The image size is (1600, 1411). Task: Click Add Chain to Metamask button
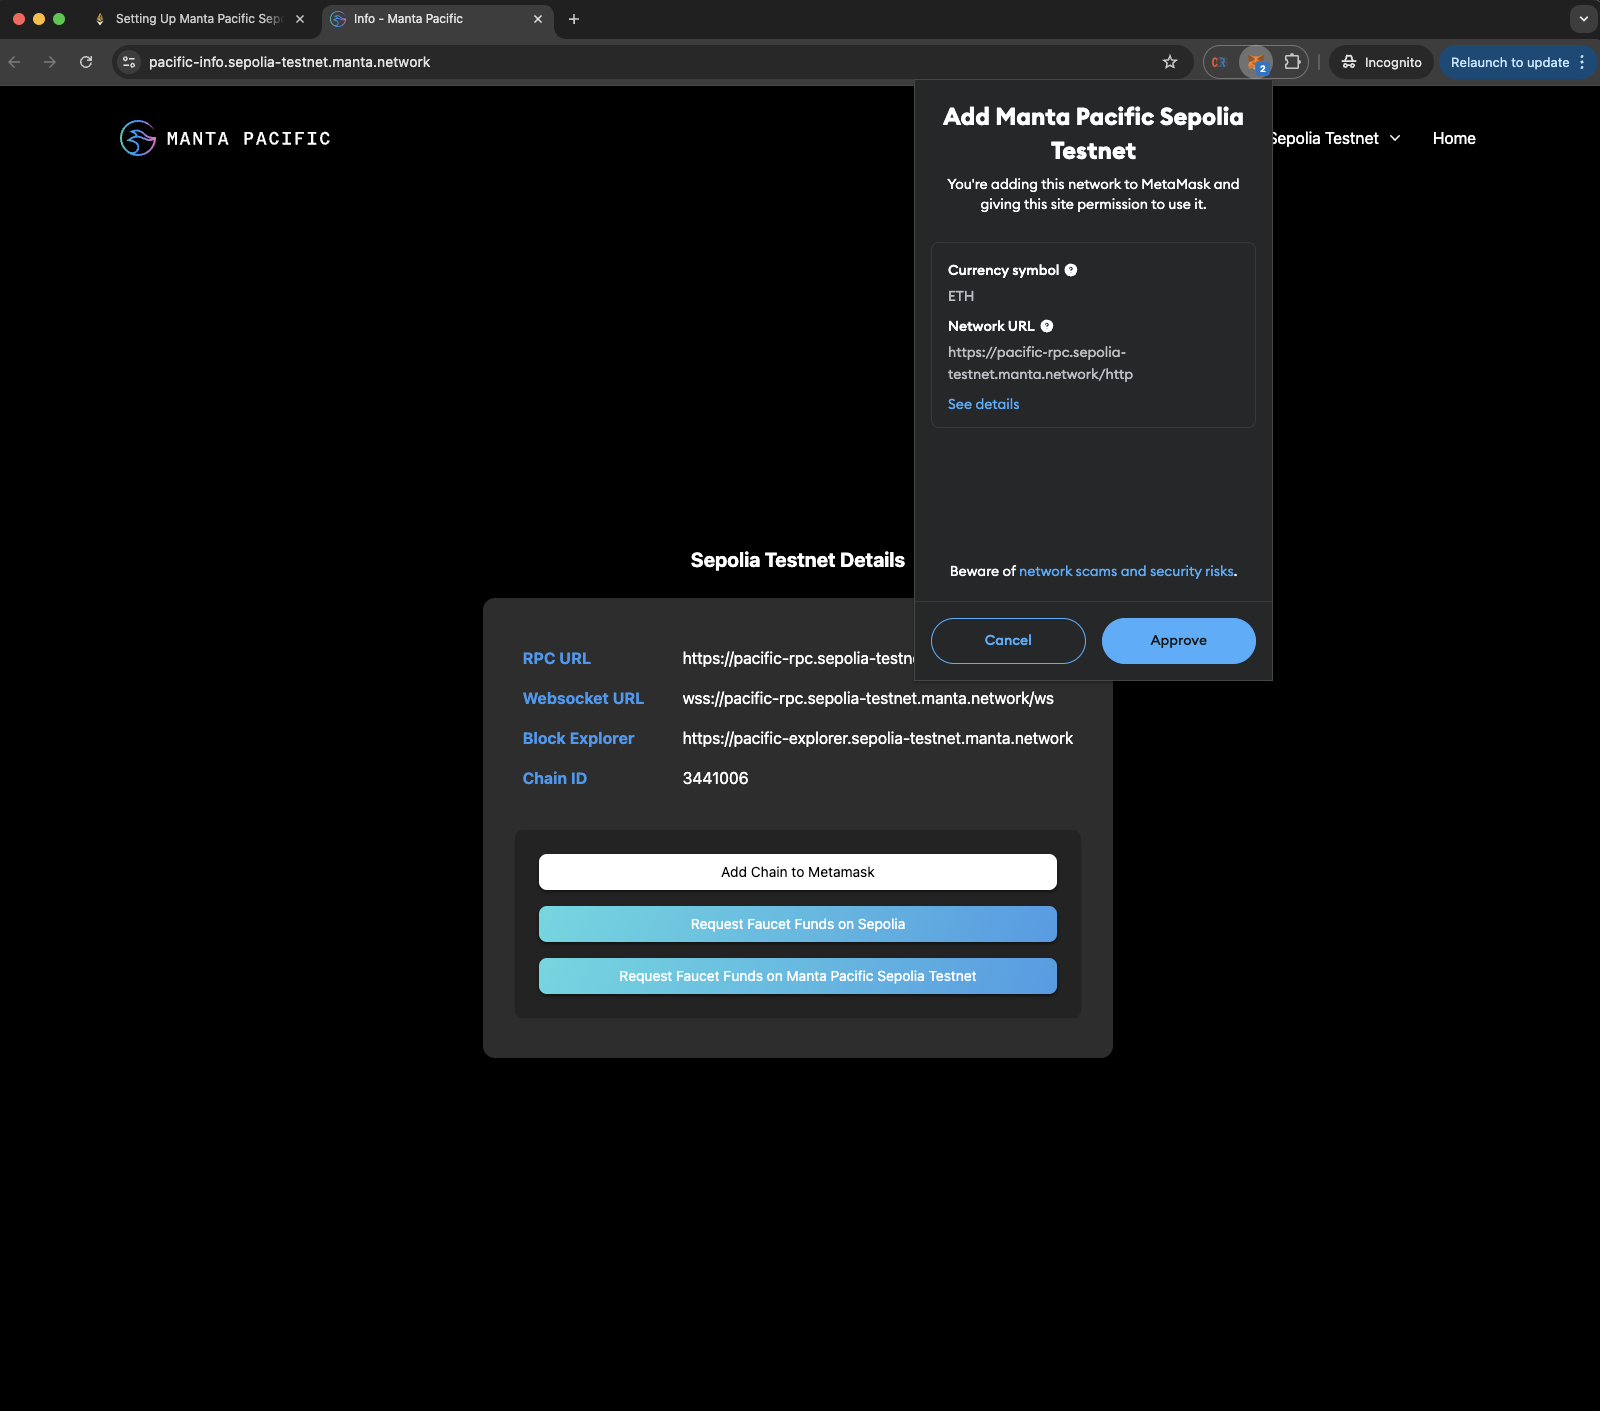coord(797,872)
